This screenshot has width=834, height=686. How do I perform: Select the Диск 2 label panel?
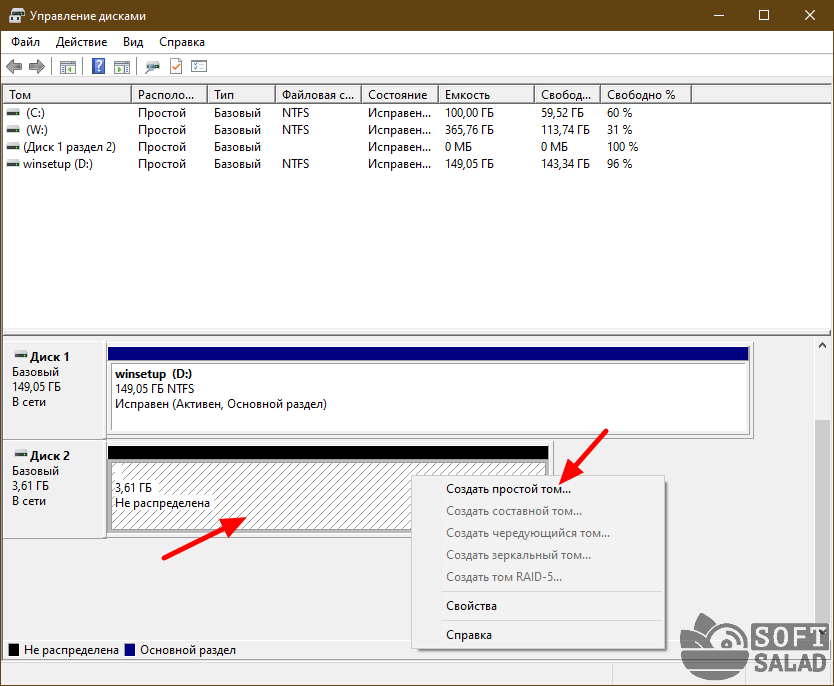click(x=54, y=485)
